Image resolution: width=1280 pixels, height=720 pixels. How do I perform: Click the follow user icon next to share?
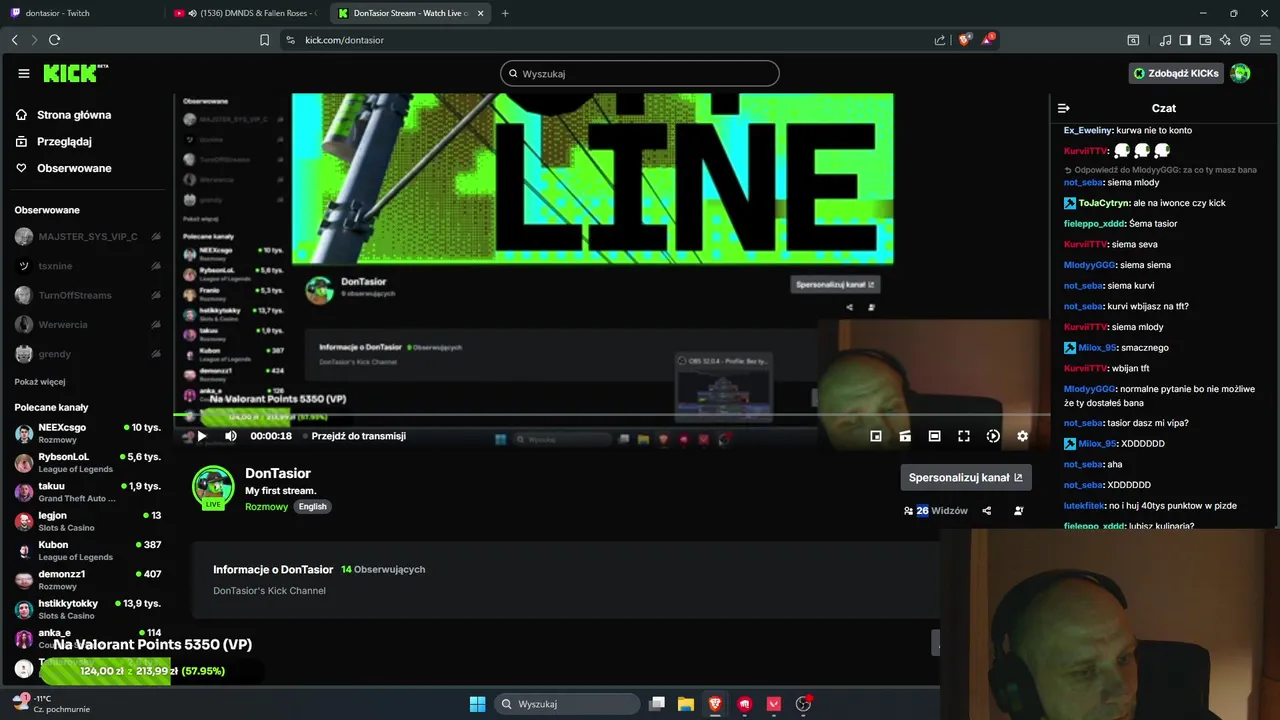coord(1019,510)
